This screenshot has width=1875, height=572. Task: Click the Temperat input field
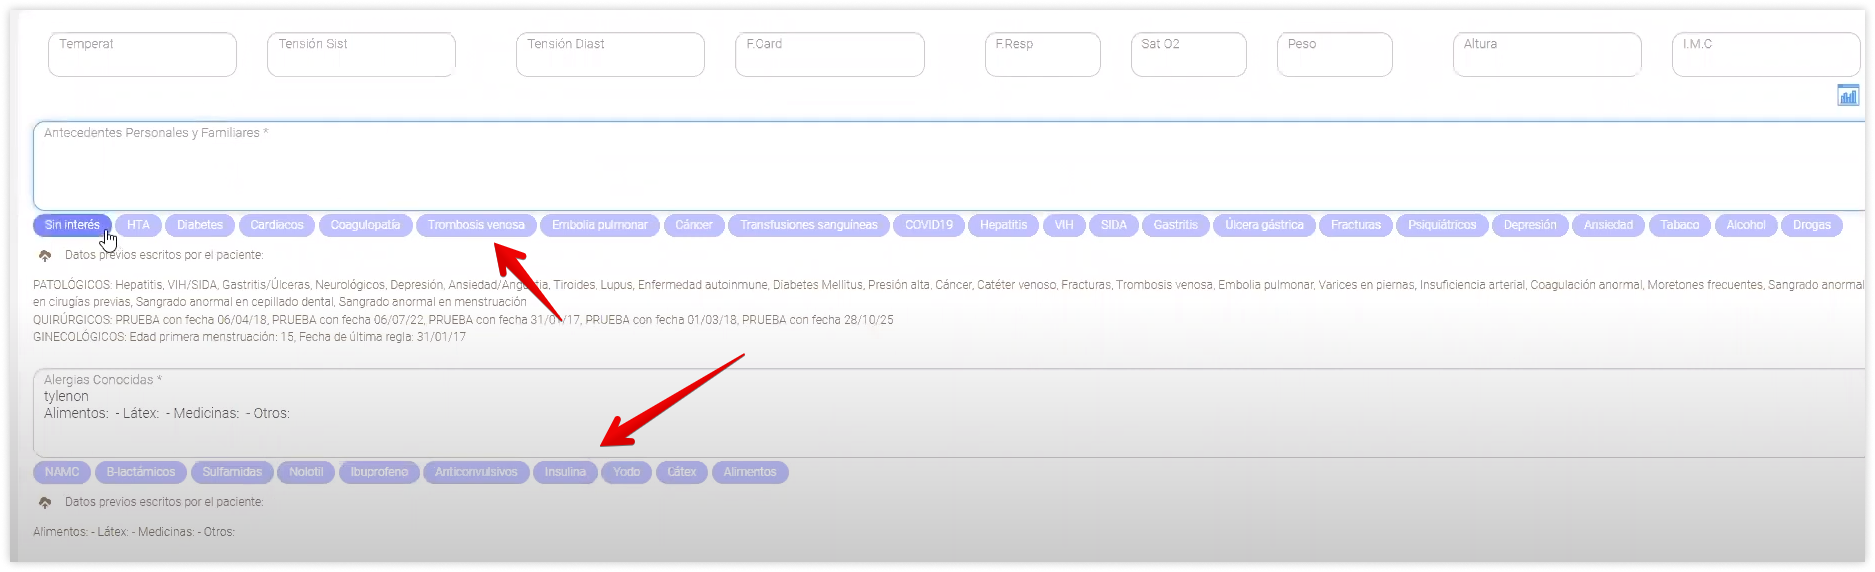click(x=142, y=54)
